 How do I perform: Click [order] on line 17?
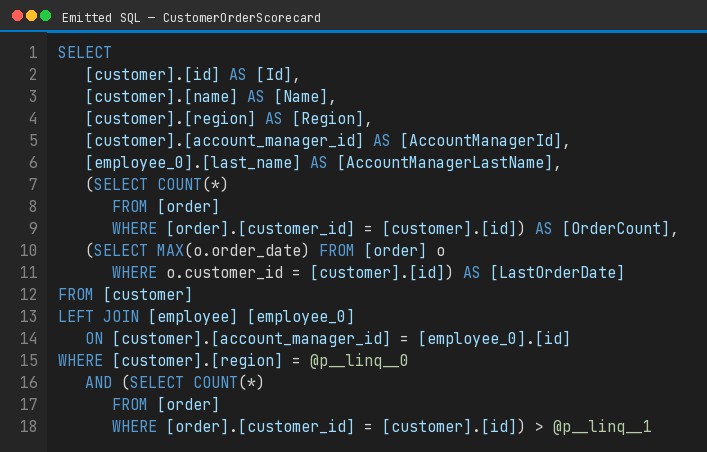click(x=188, y=405)
